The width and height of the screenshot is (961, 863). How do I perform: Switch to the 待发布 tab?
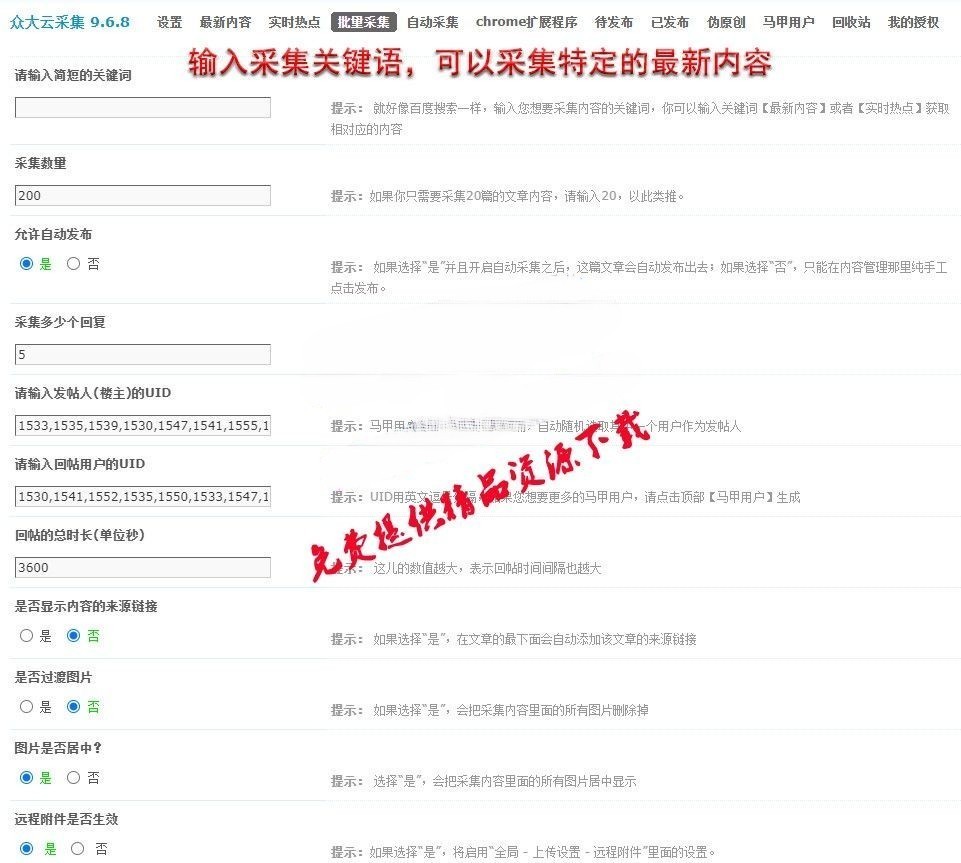[613, 22]
